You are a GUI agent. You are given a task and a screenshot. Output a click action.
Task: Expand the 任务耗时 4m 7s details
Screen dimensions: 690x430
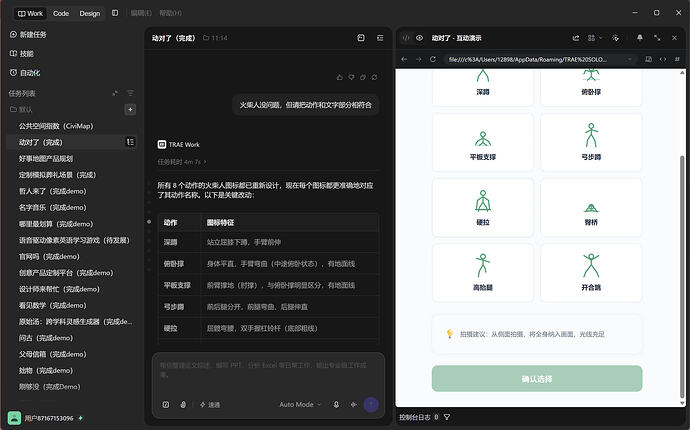(x=182, y=162)
